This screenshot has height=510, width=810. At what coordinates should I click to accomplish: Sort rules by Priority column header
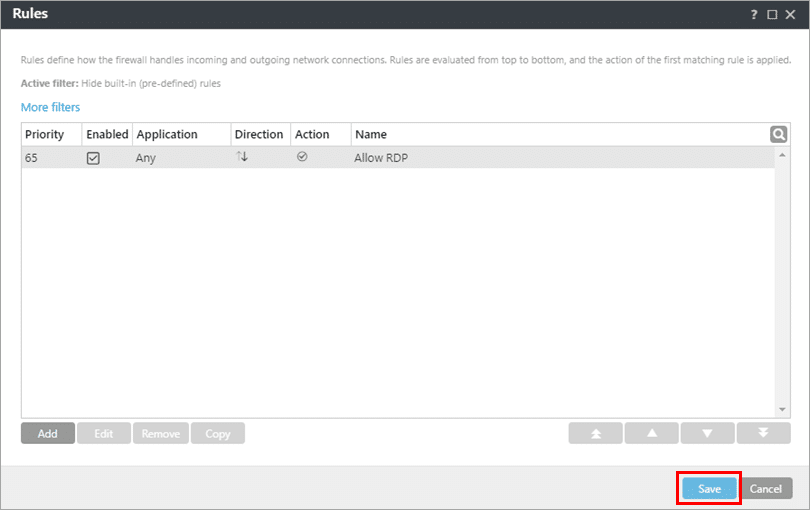[x=45, y=134]
